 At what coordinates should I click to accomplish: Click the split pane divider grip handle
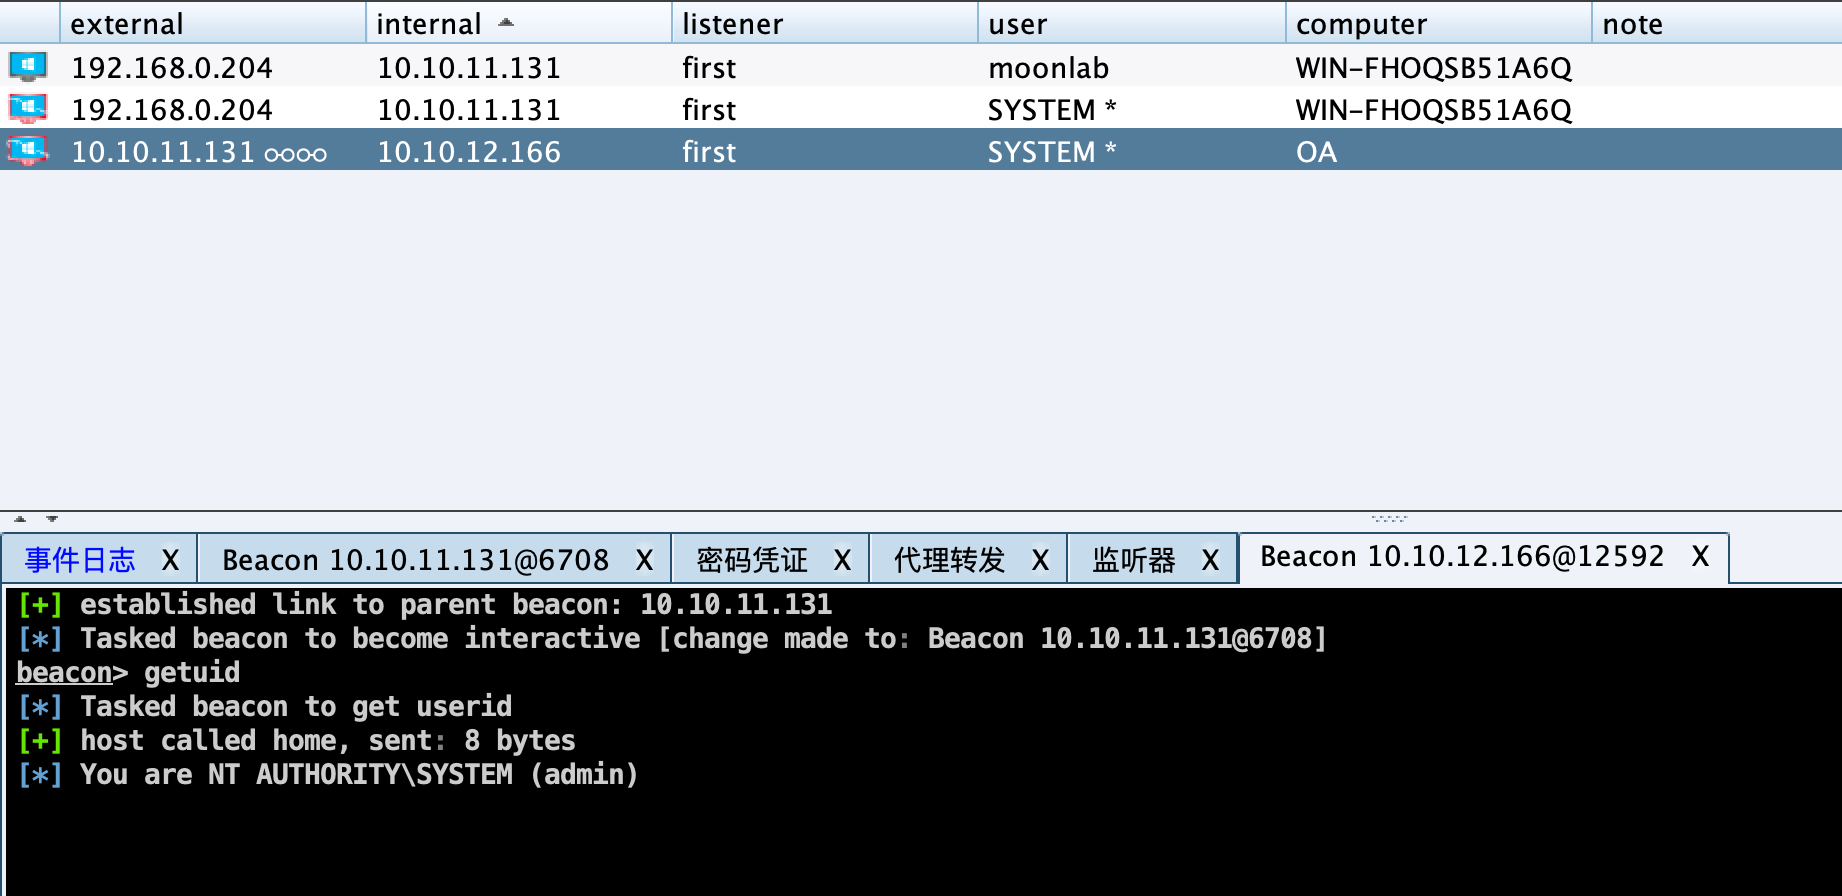[1389, 518]
